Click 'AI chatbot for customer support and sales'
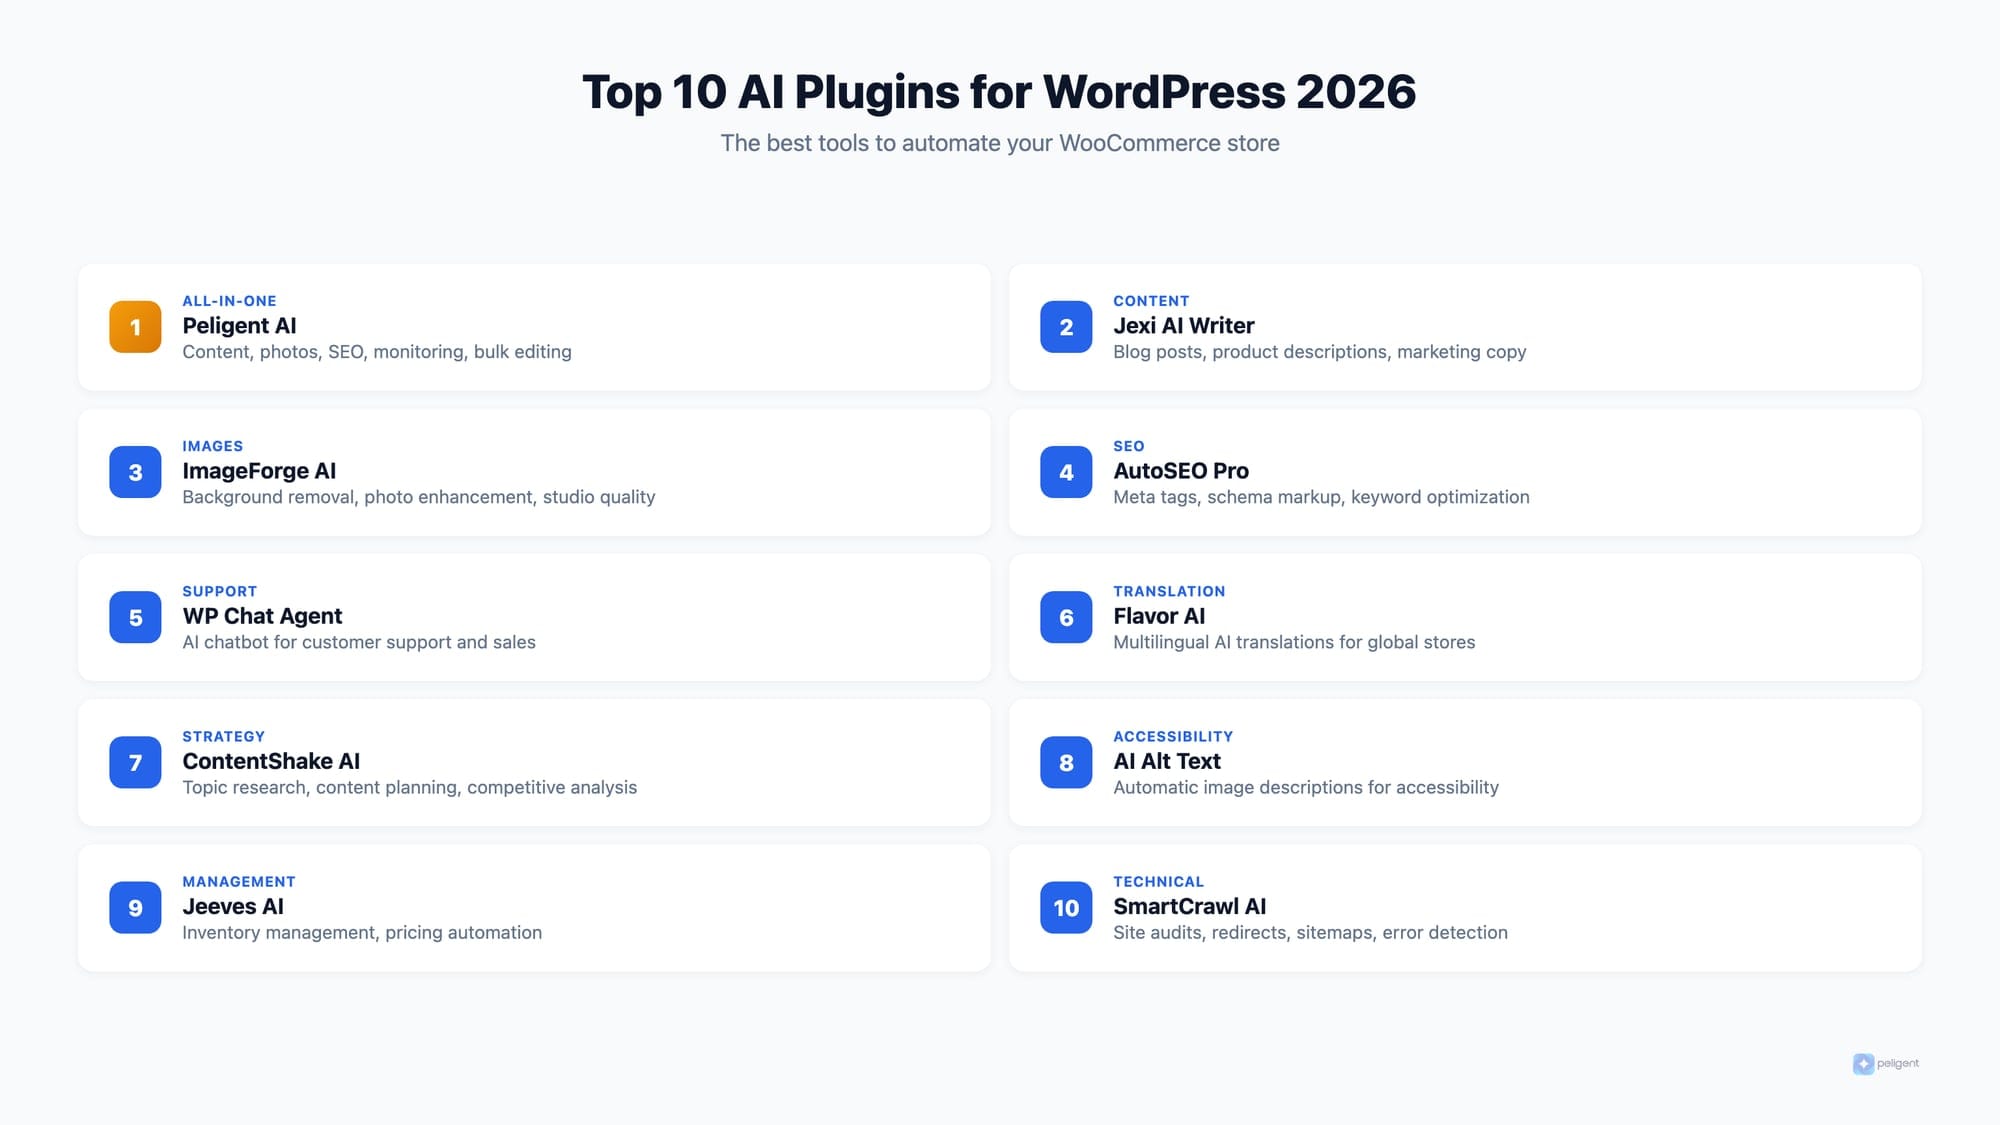The width and height of the screenshot is (2000, 1125). pos(359,642)
